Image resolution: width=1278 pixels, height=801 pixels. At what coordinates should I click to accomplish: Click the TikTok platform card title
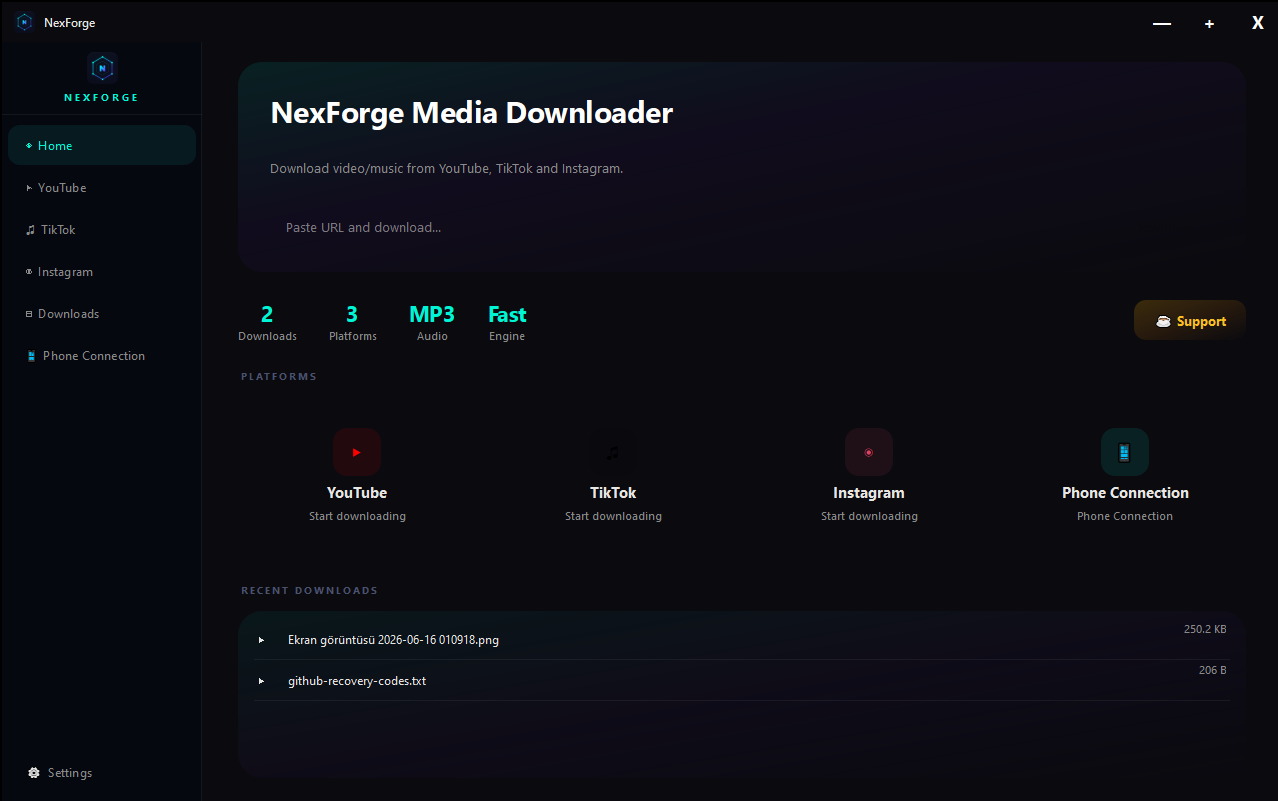click(x=613, y=493)
